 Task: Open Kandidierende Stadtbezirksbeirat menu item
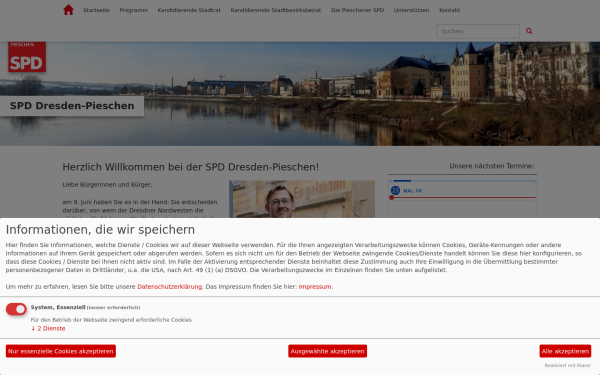pyautogui.click(x=276, y=10)
